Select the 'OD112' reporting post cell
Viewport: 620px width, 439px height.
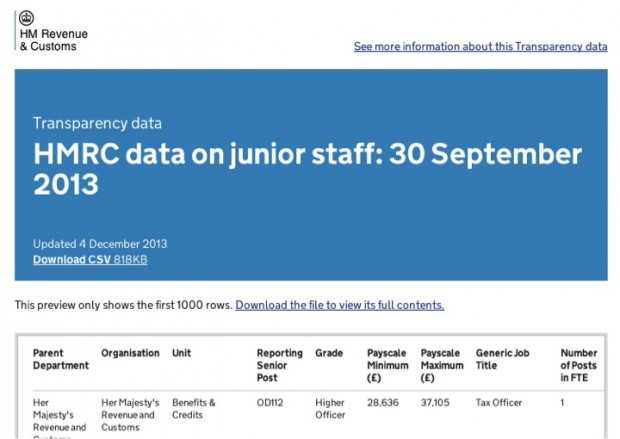pyautogui.click(x=270, y=403)
